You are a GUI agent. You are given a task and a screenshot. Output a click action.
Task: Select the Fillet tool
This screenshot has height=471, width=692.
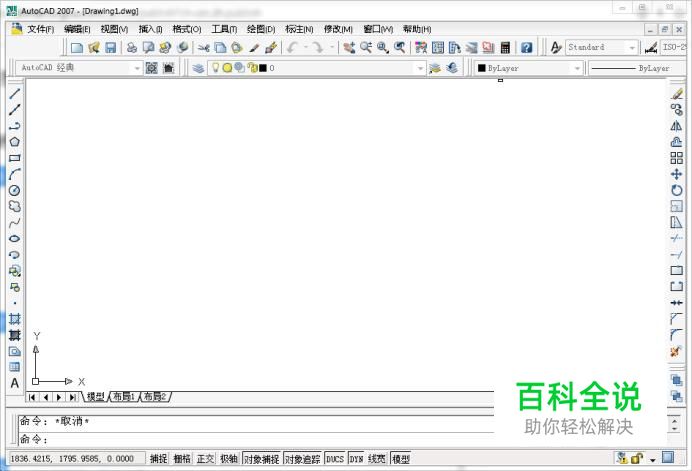[x=677, y=335]
